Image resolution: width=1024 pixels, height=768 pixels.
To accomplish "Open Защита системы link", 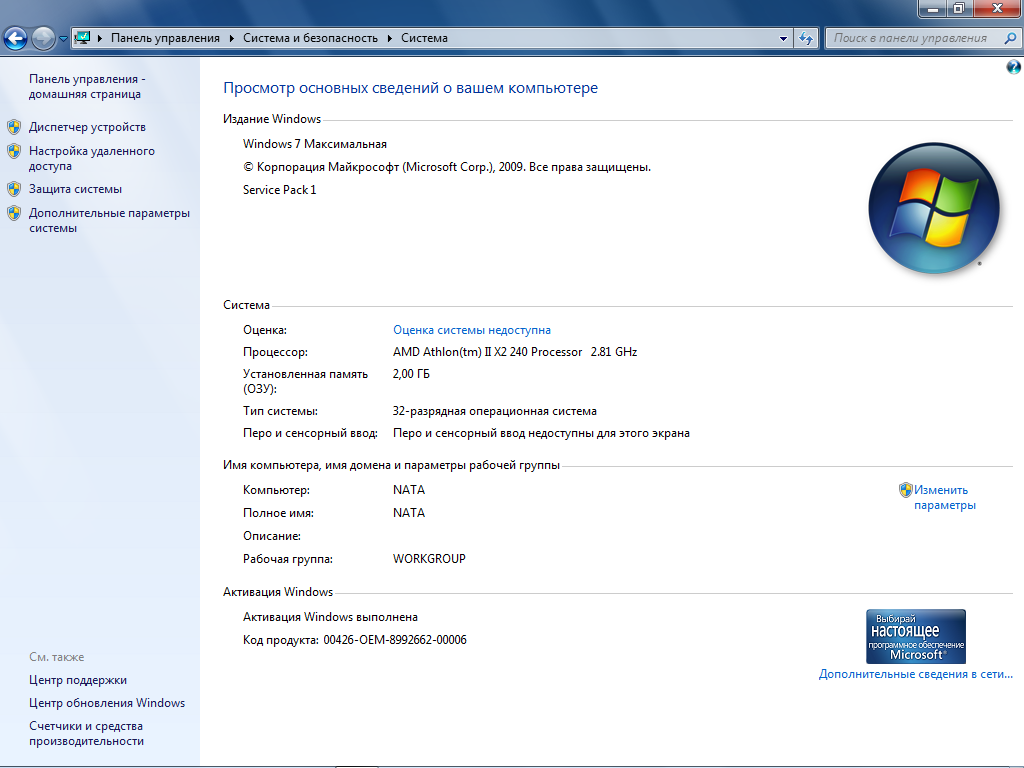I will pos(75,189).
